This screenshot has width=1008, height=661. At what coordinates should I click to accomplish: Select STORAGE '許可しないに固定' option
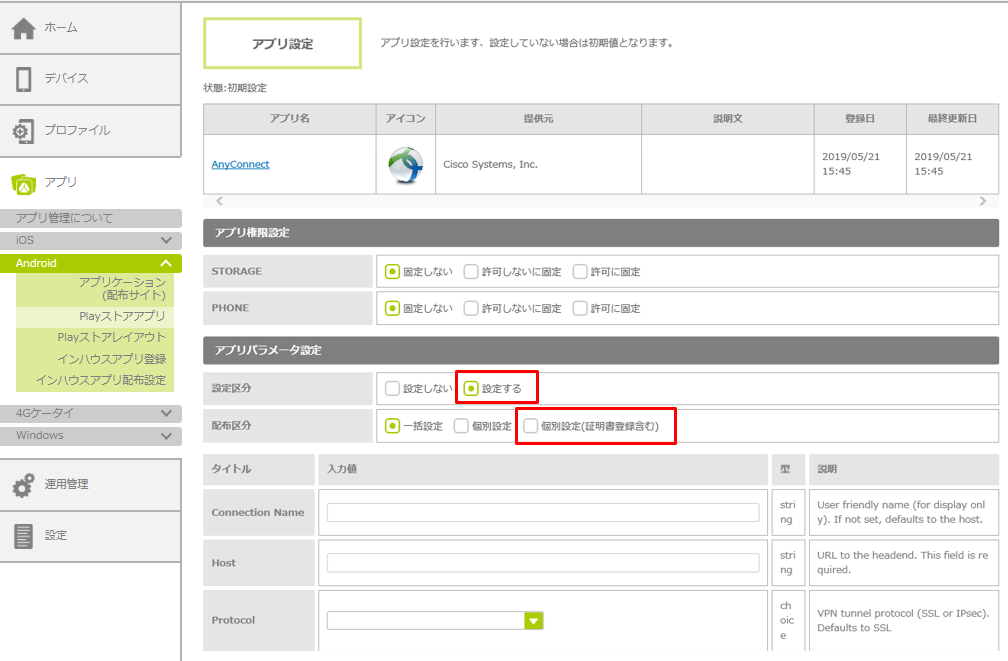point(471,271)
